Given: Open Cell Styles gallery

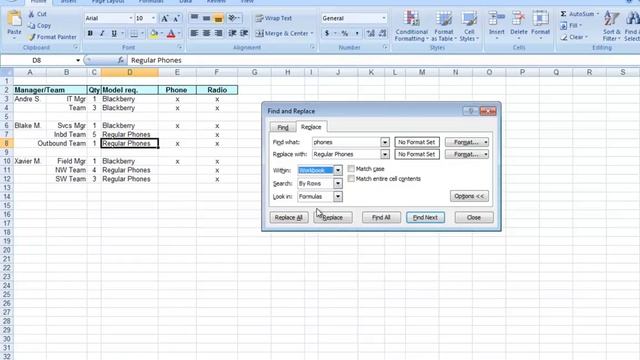Looking at the screenshot, I should coord(469,26).
